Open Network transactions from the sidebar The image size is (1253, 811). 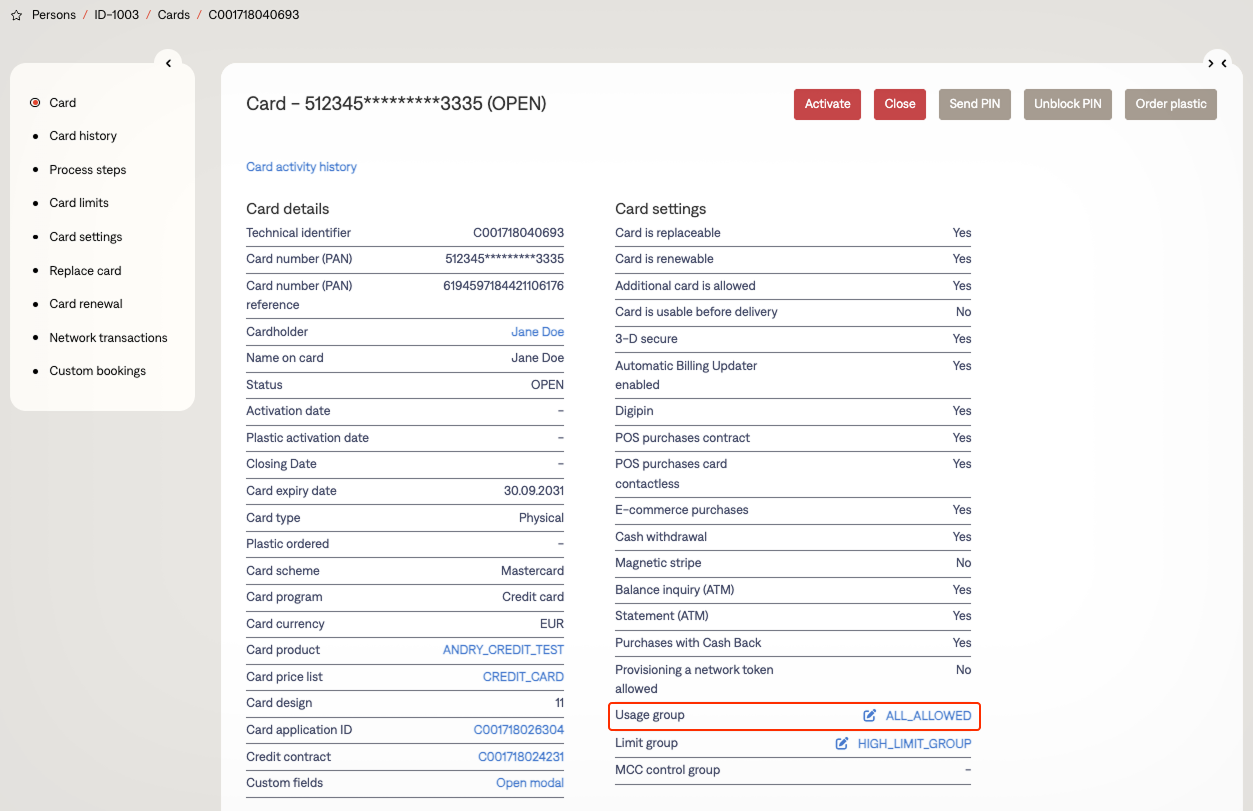(108, 338)
